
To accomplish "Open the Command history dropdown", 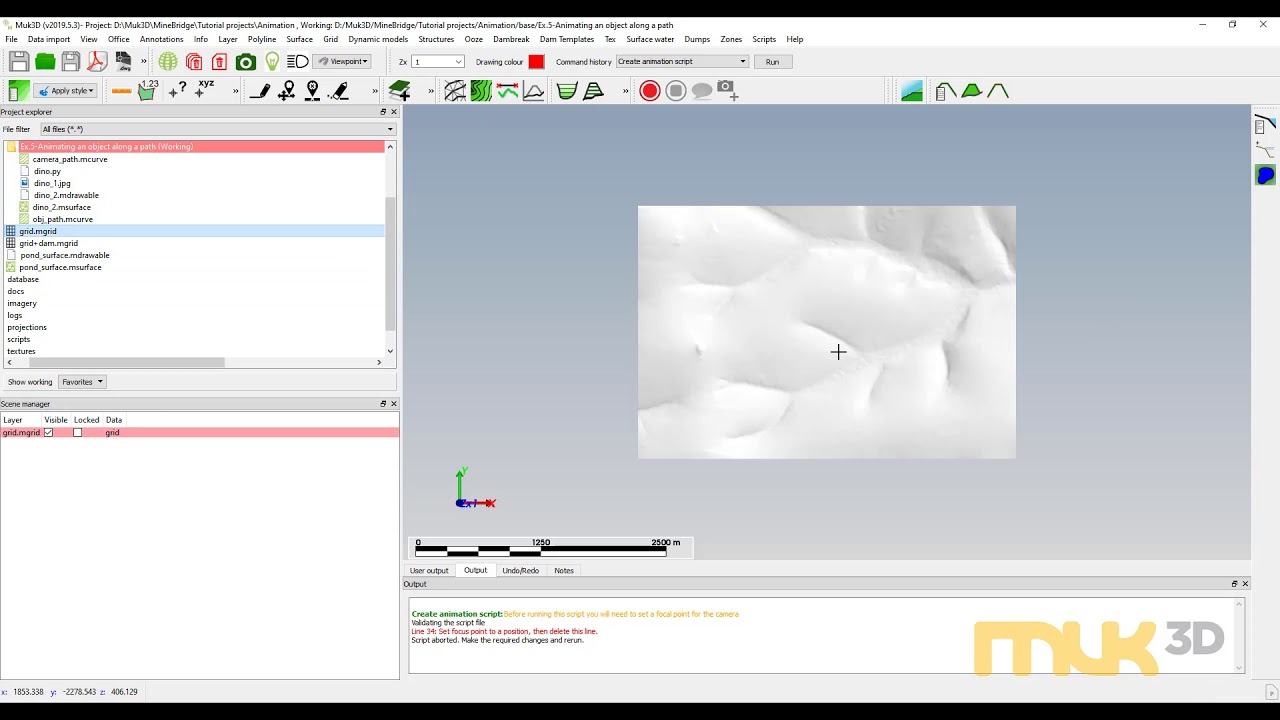I will click(682, 62).
